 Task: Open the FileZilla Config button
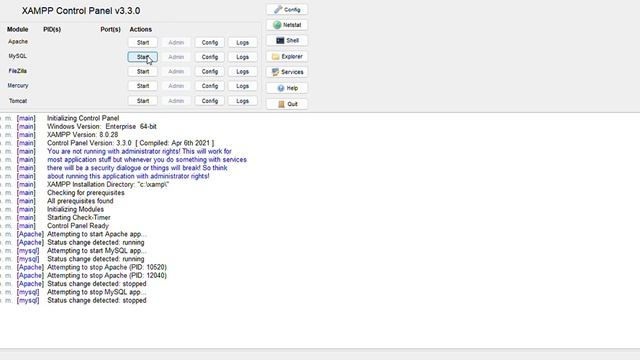(x=209, y=71)
